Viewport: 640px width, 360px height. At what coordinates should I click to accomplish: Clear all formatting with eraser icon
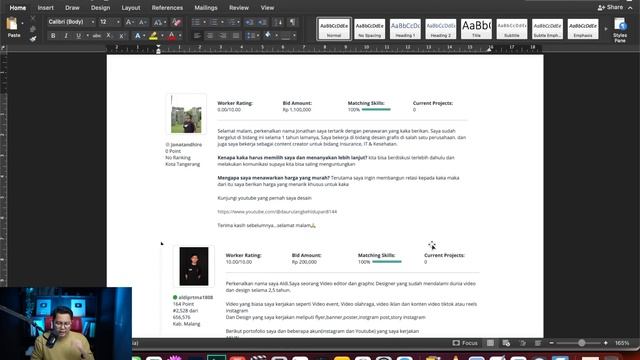[x=177, y=22]
